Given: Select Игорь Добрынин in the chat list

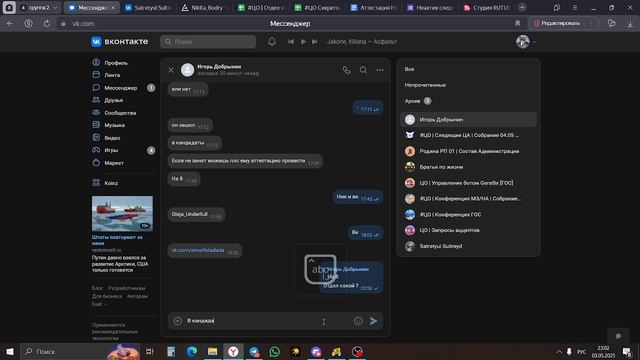Looking at the screenshot, I should click(469, 120).
